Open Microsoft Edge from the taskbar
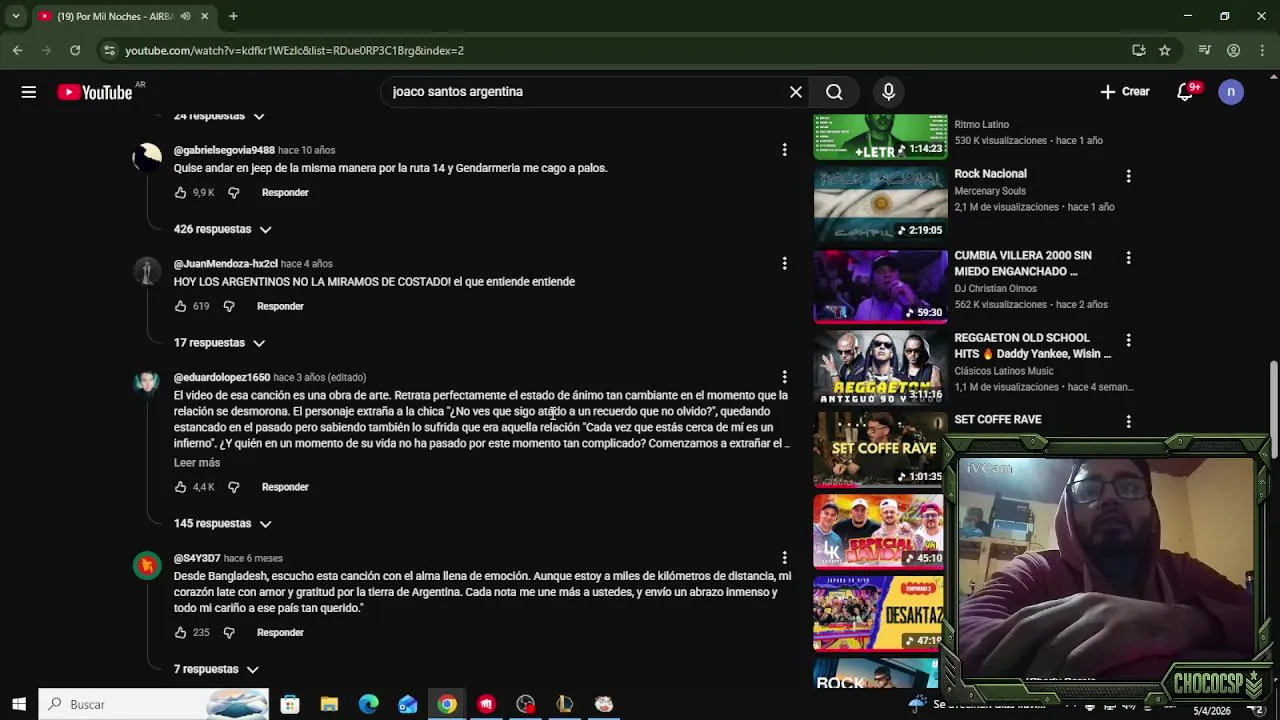This screenshot has height=720, width=1280. tap(369, 705)
